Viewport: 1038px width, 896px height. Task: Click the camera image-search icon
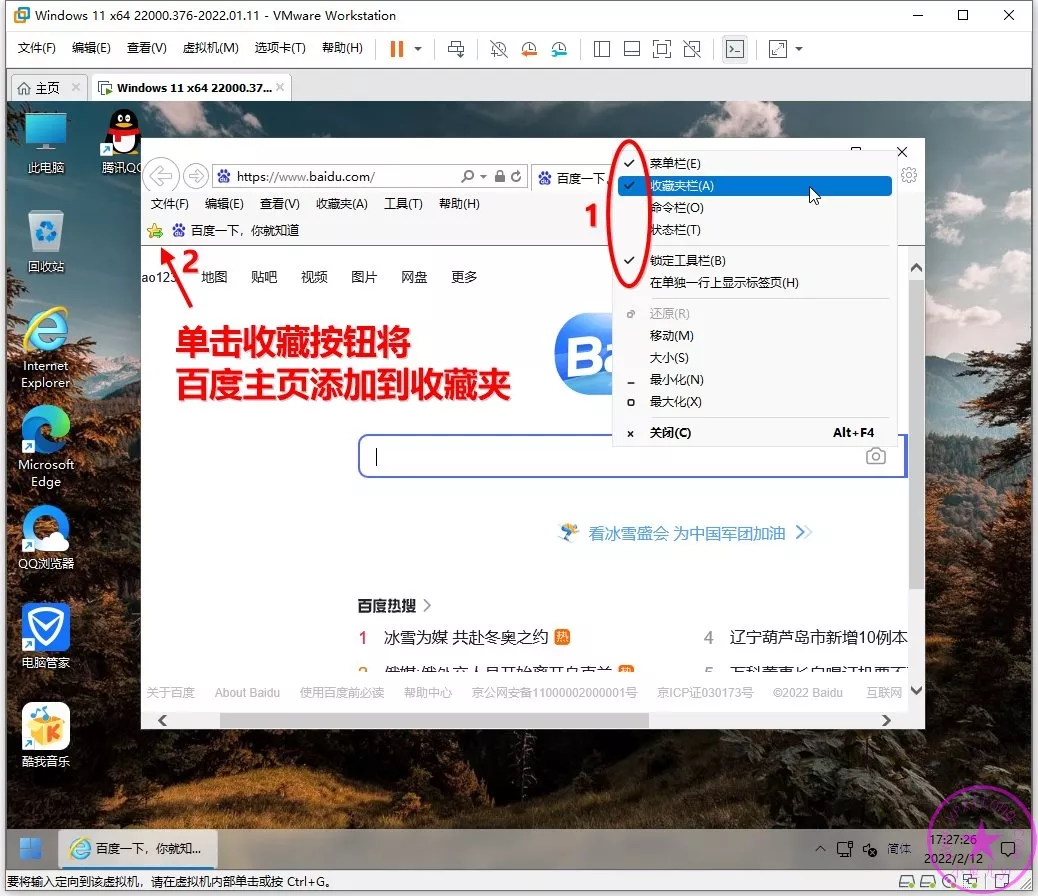[x=876, y=456]
